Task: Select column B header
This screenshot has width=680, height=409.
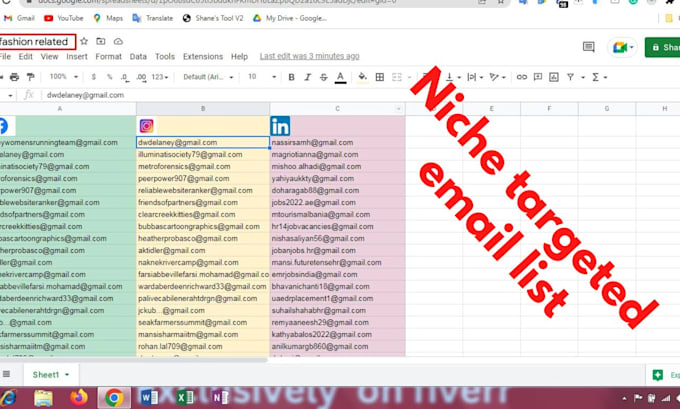Action: click(203, 109)
